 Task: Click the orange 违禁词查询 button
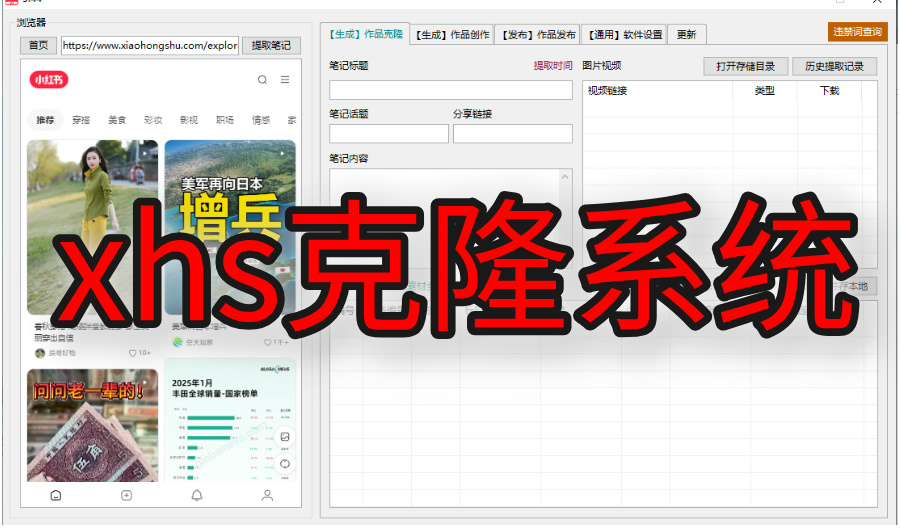click(x=857, y=32)
